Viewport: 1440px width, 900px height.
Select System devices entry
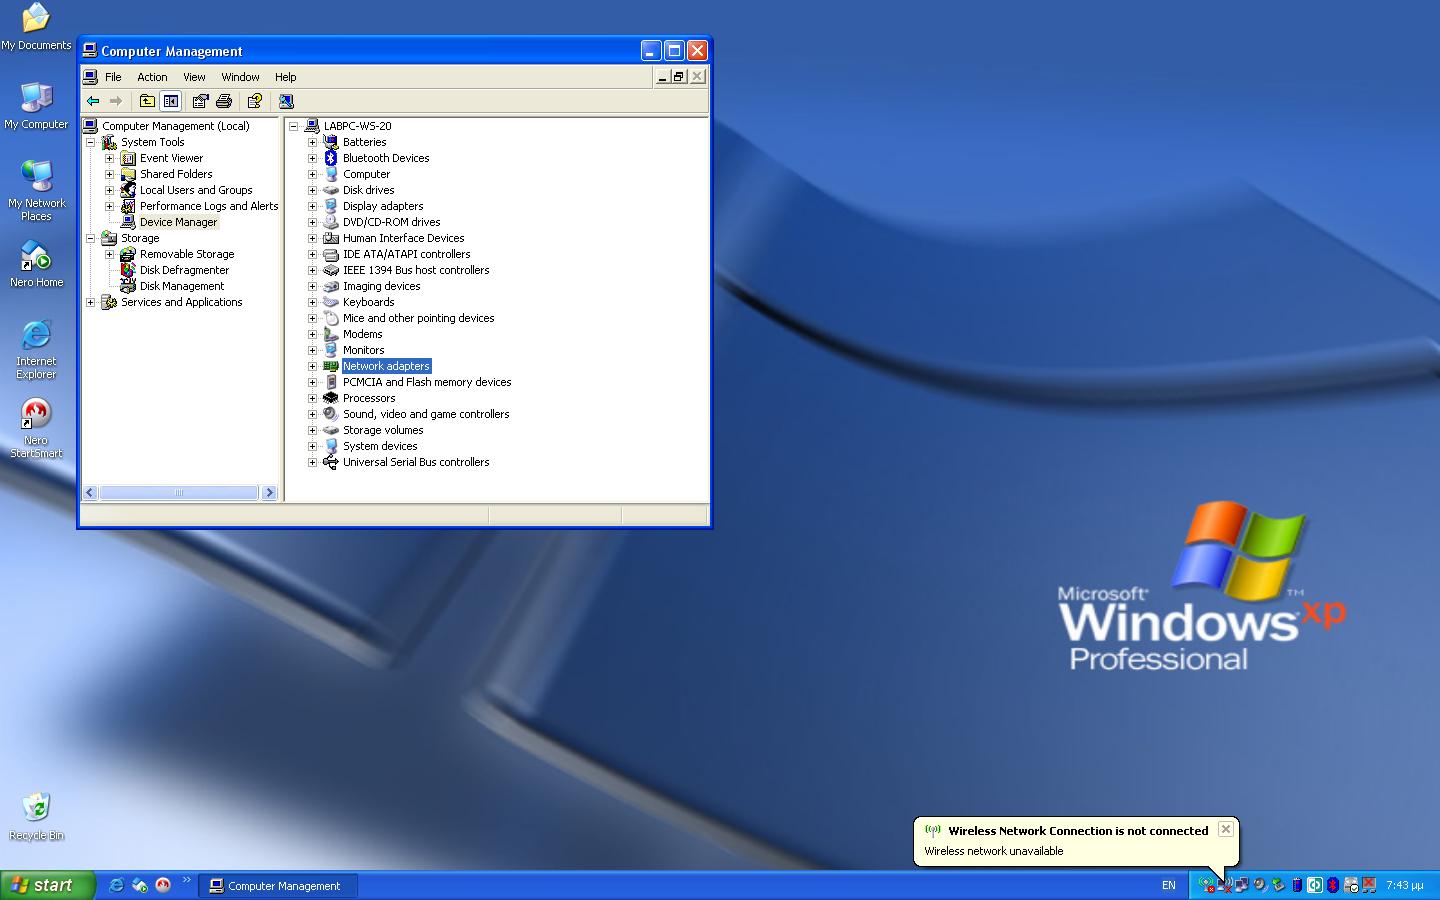tap(380, 446)
